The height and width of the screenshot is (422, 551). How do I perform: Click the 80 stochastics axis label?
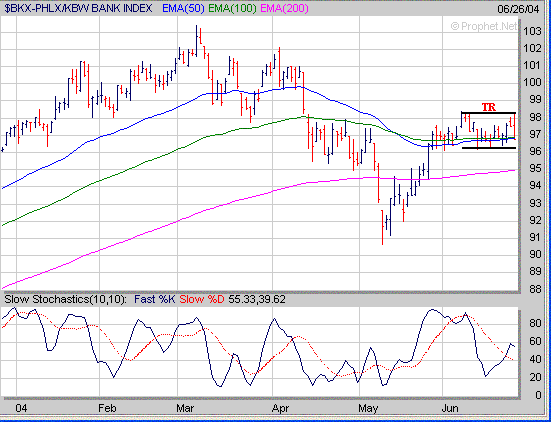click(x=534, y=323)
